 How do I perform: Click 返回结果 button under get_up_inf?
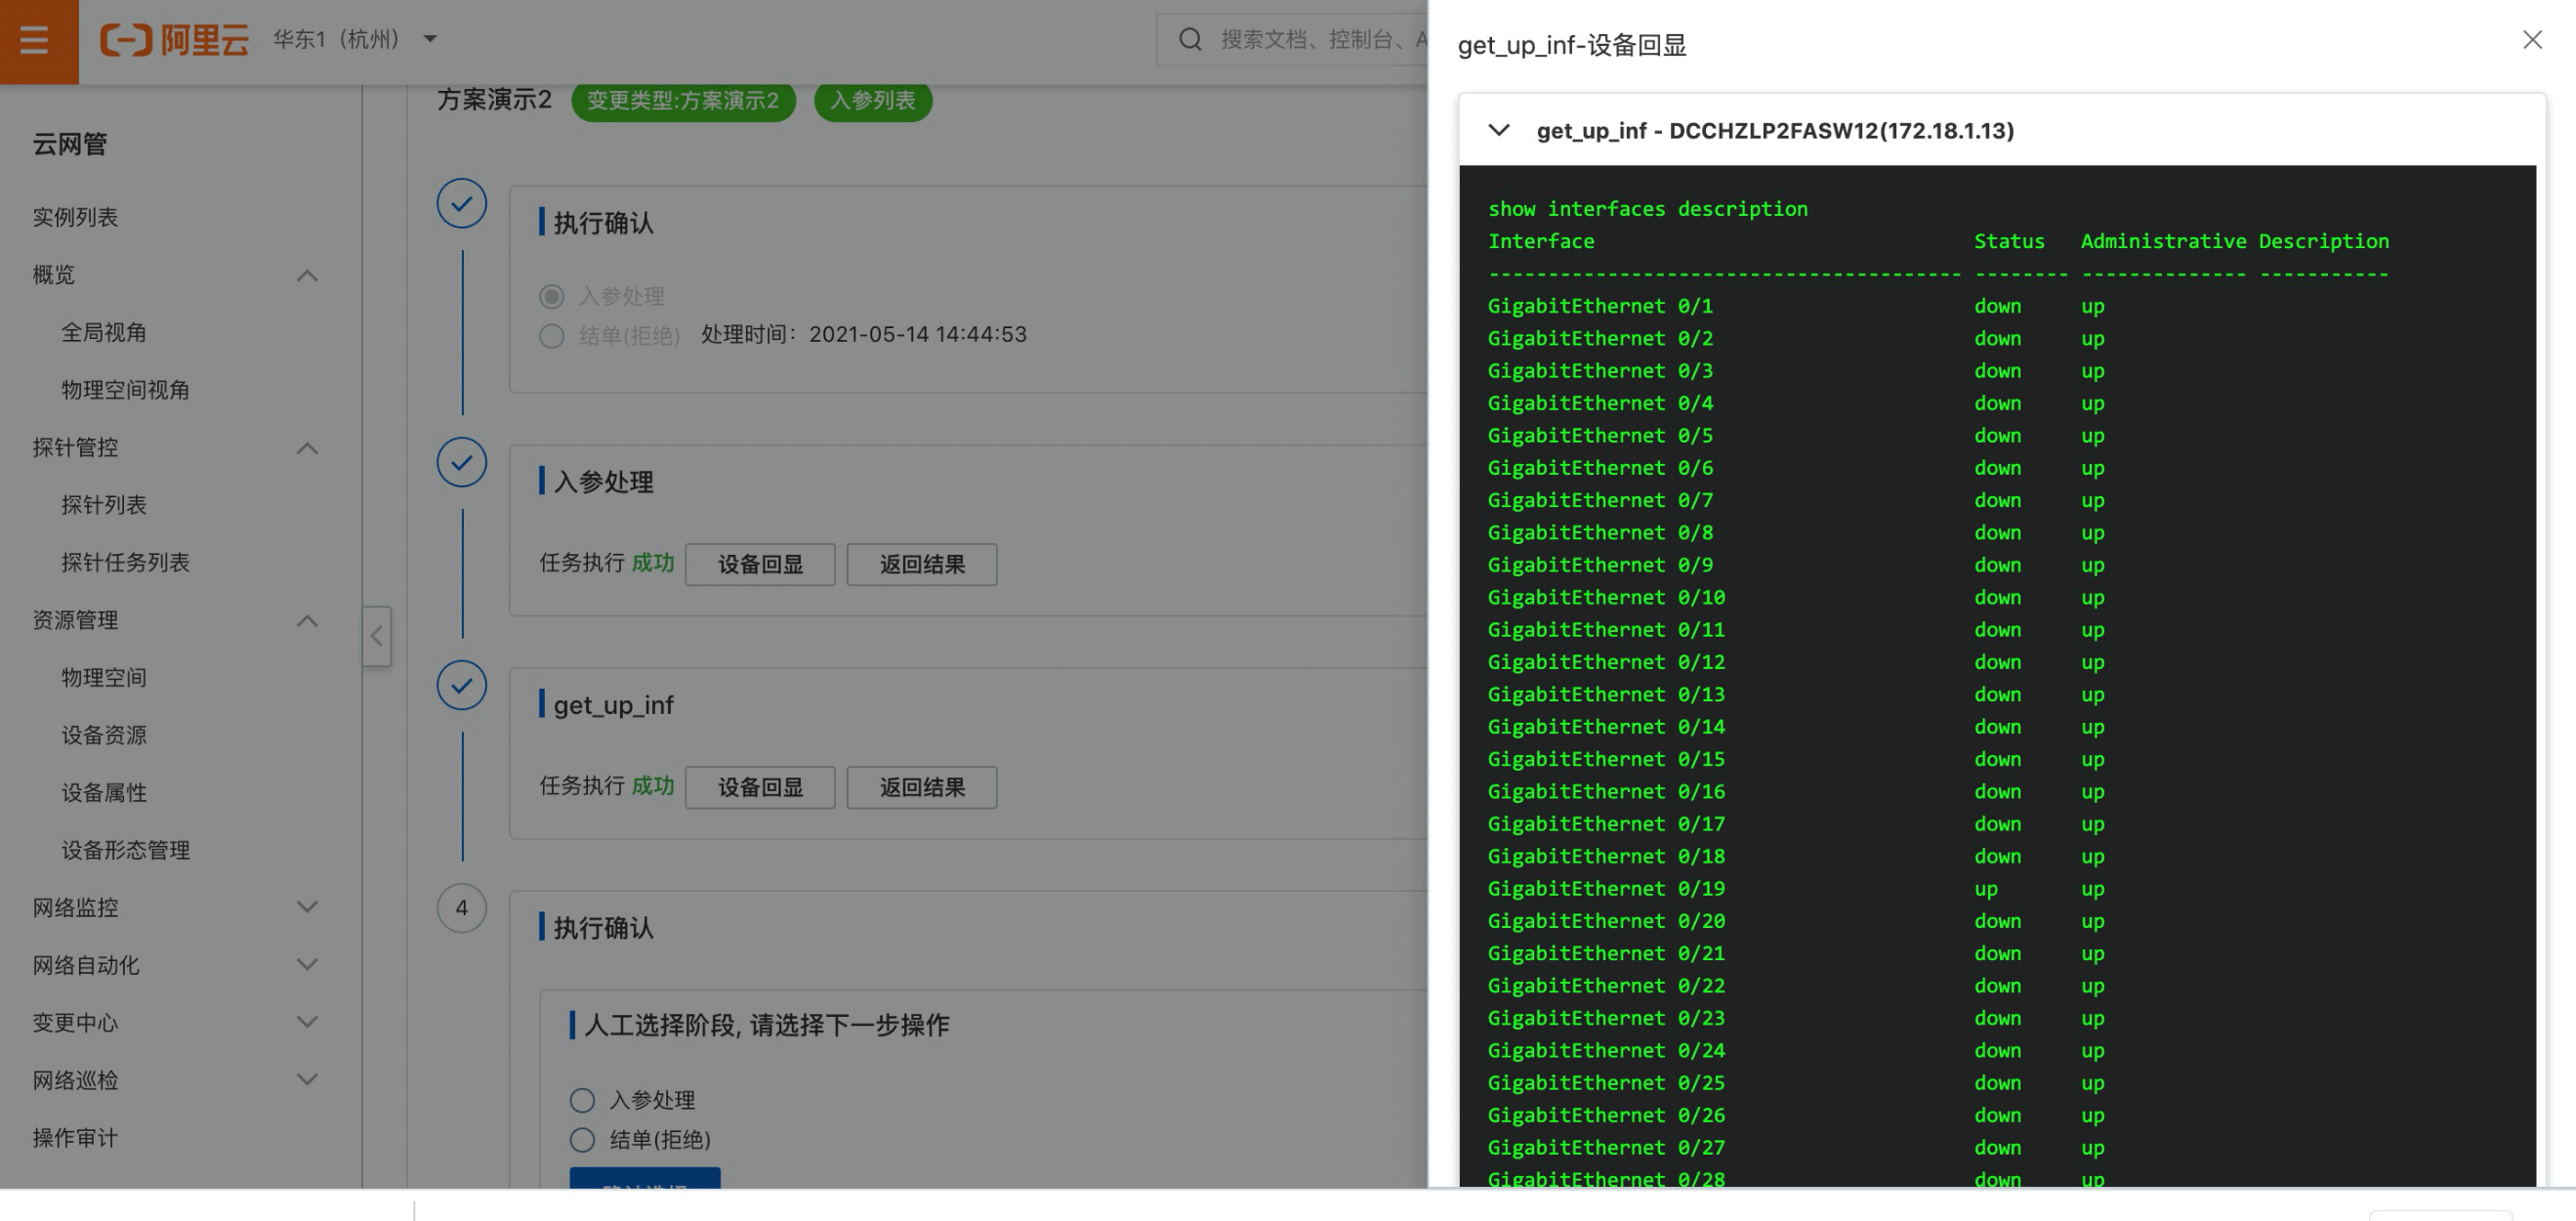921,788
